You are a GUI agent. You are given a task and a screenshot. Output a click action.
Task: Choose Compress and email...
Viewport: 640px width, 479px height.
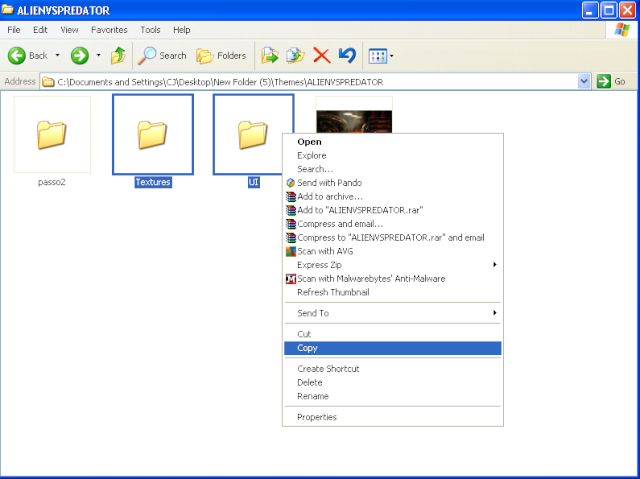point(393,224)
